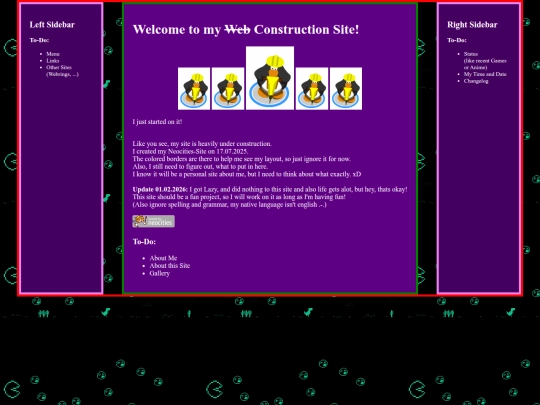
Task: Select 'About Me' in main To-Do list
Action: [x=163, y=258]
